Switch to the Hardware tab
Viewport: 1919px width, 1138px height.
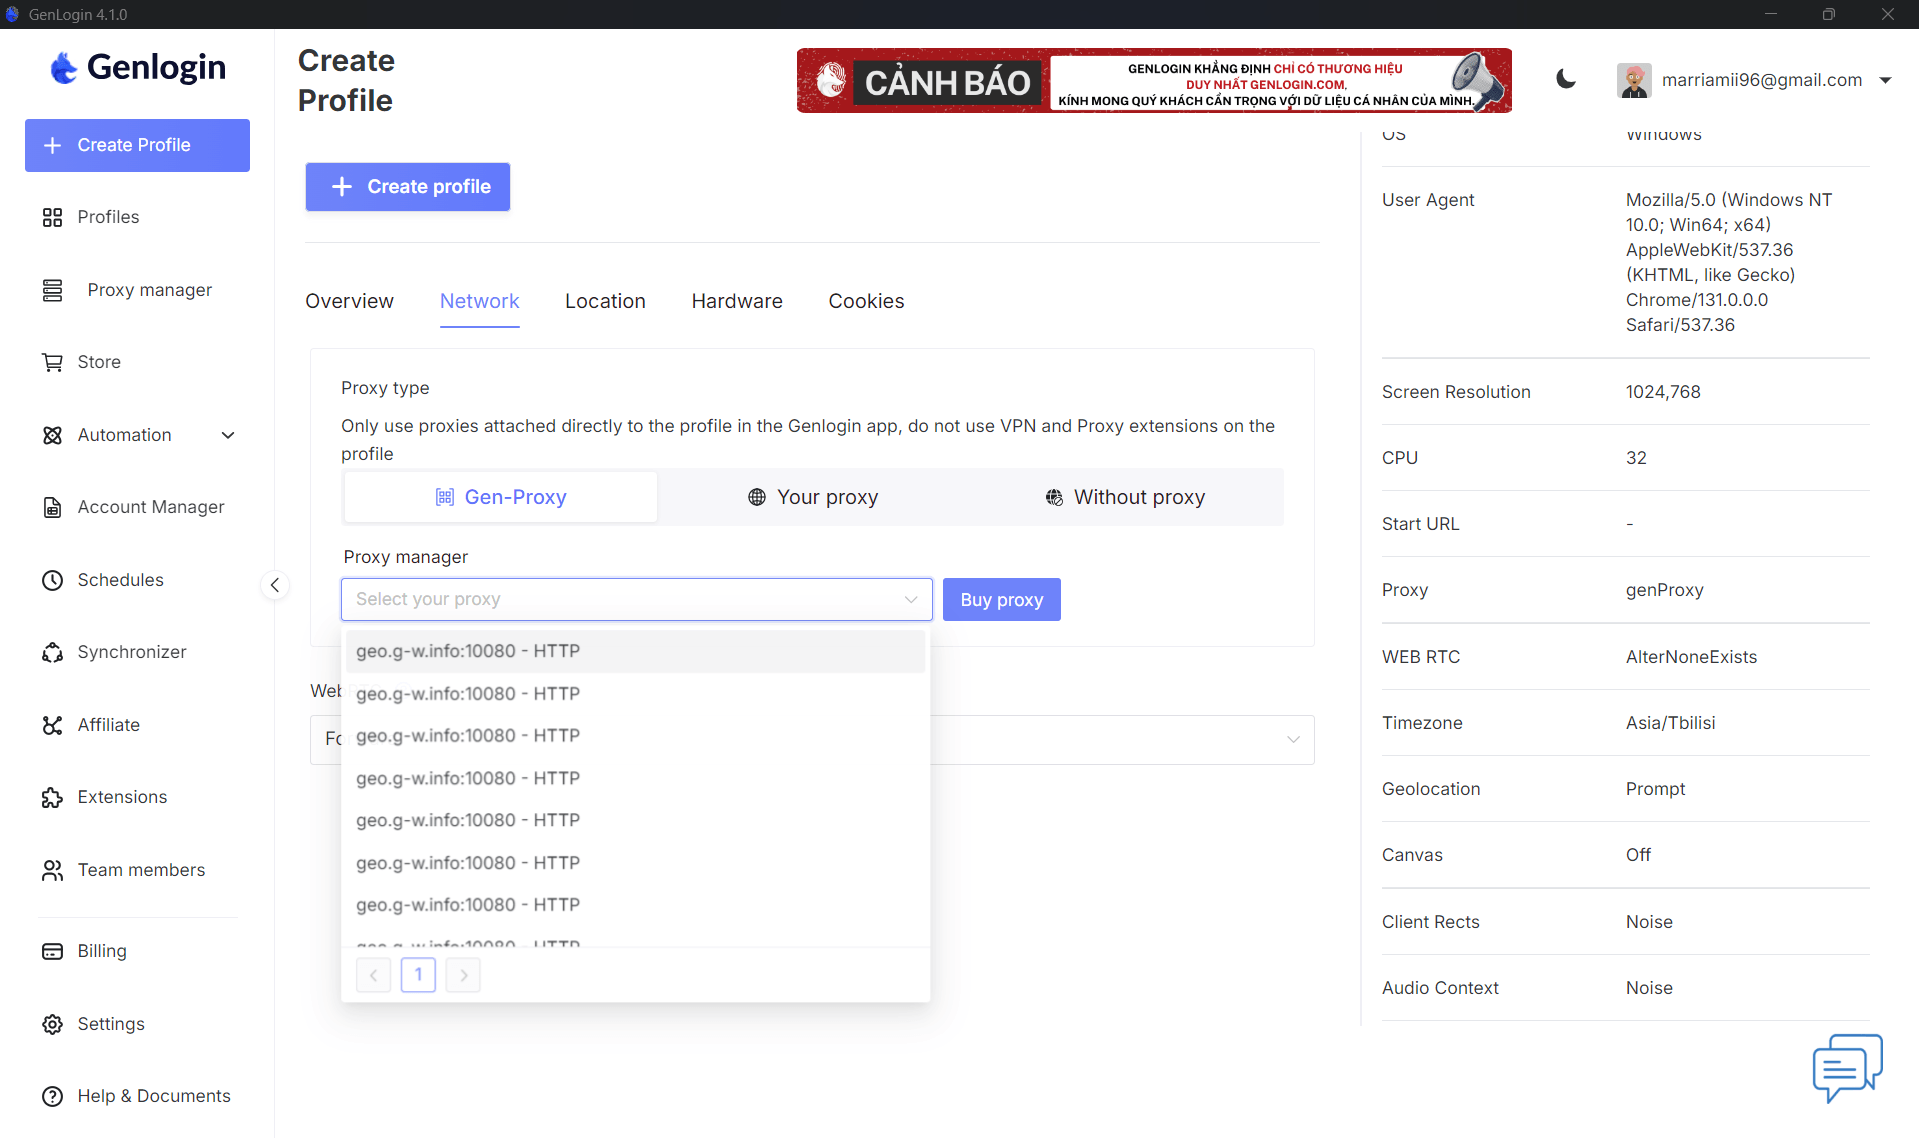[737, 301]
